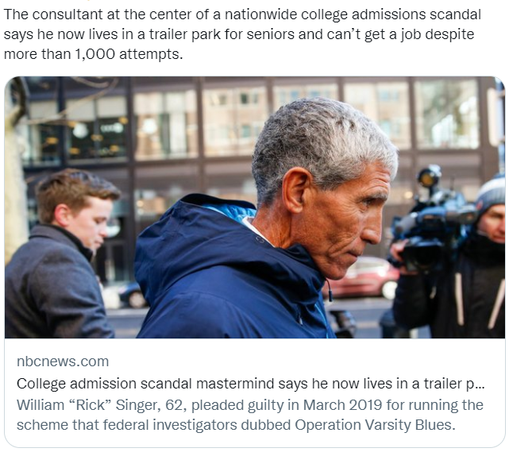Click the "Operation Varsity Blues" text
The height and width of the screenshot is (453, 509).
point(375,425)
